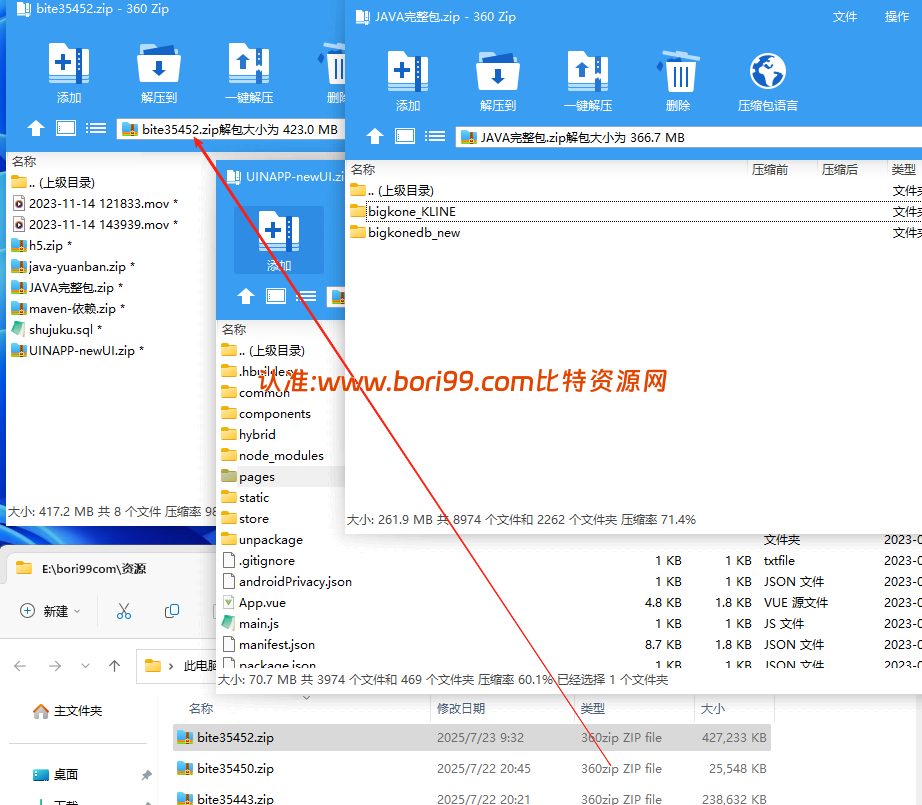Screen dimensions: 922x805
Task: Click Explorer Back arrow
Action: click(20, 666)
